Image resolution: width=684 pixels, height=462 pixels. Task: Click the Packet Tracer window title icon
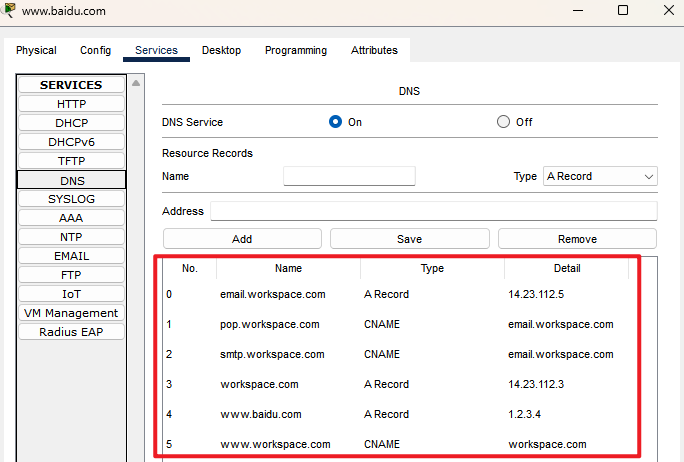[9, 10]
